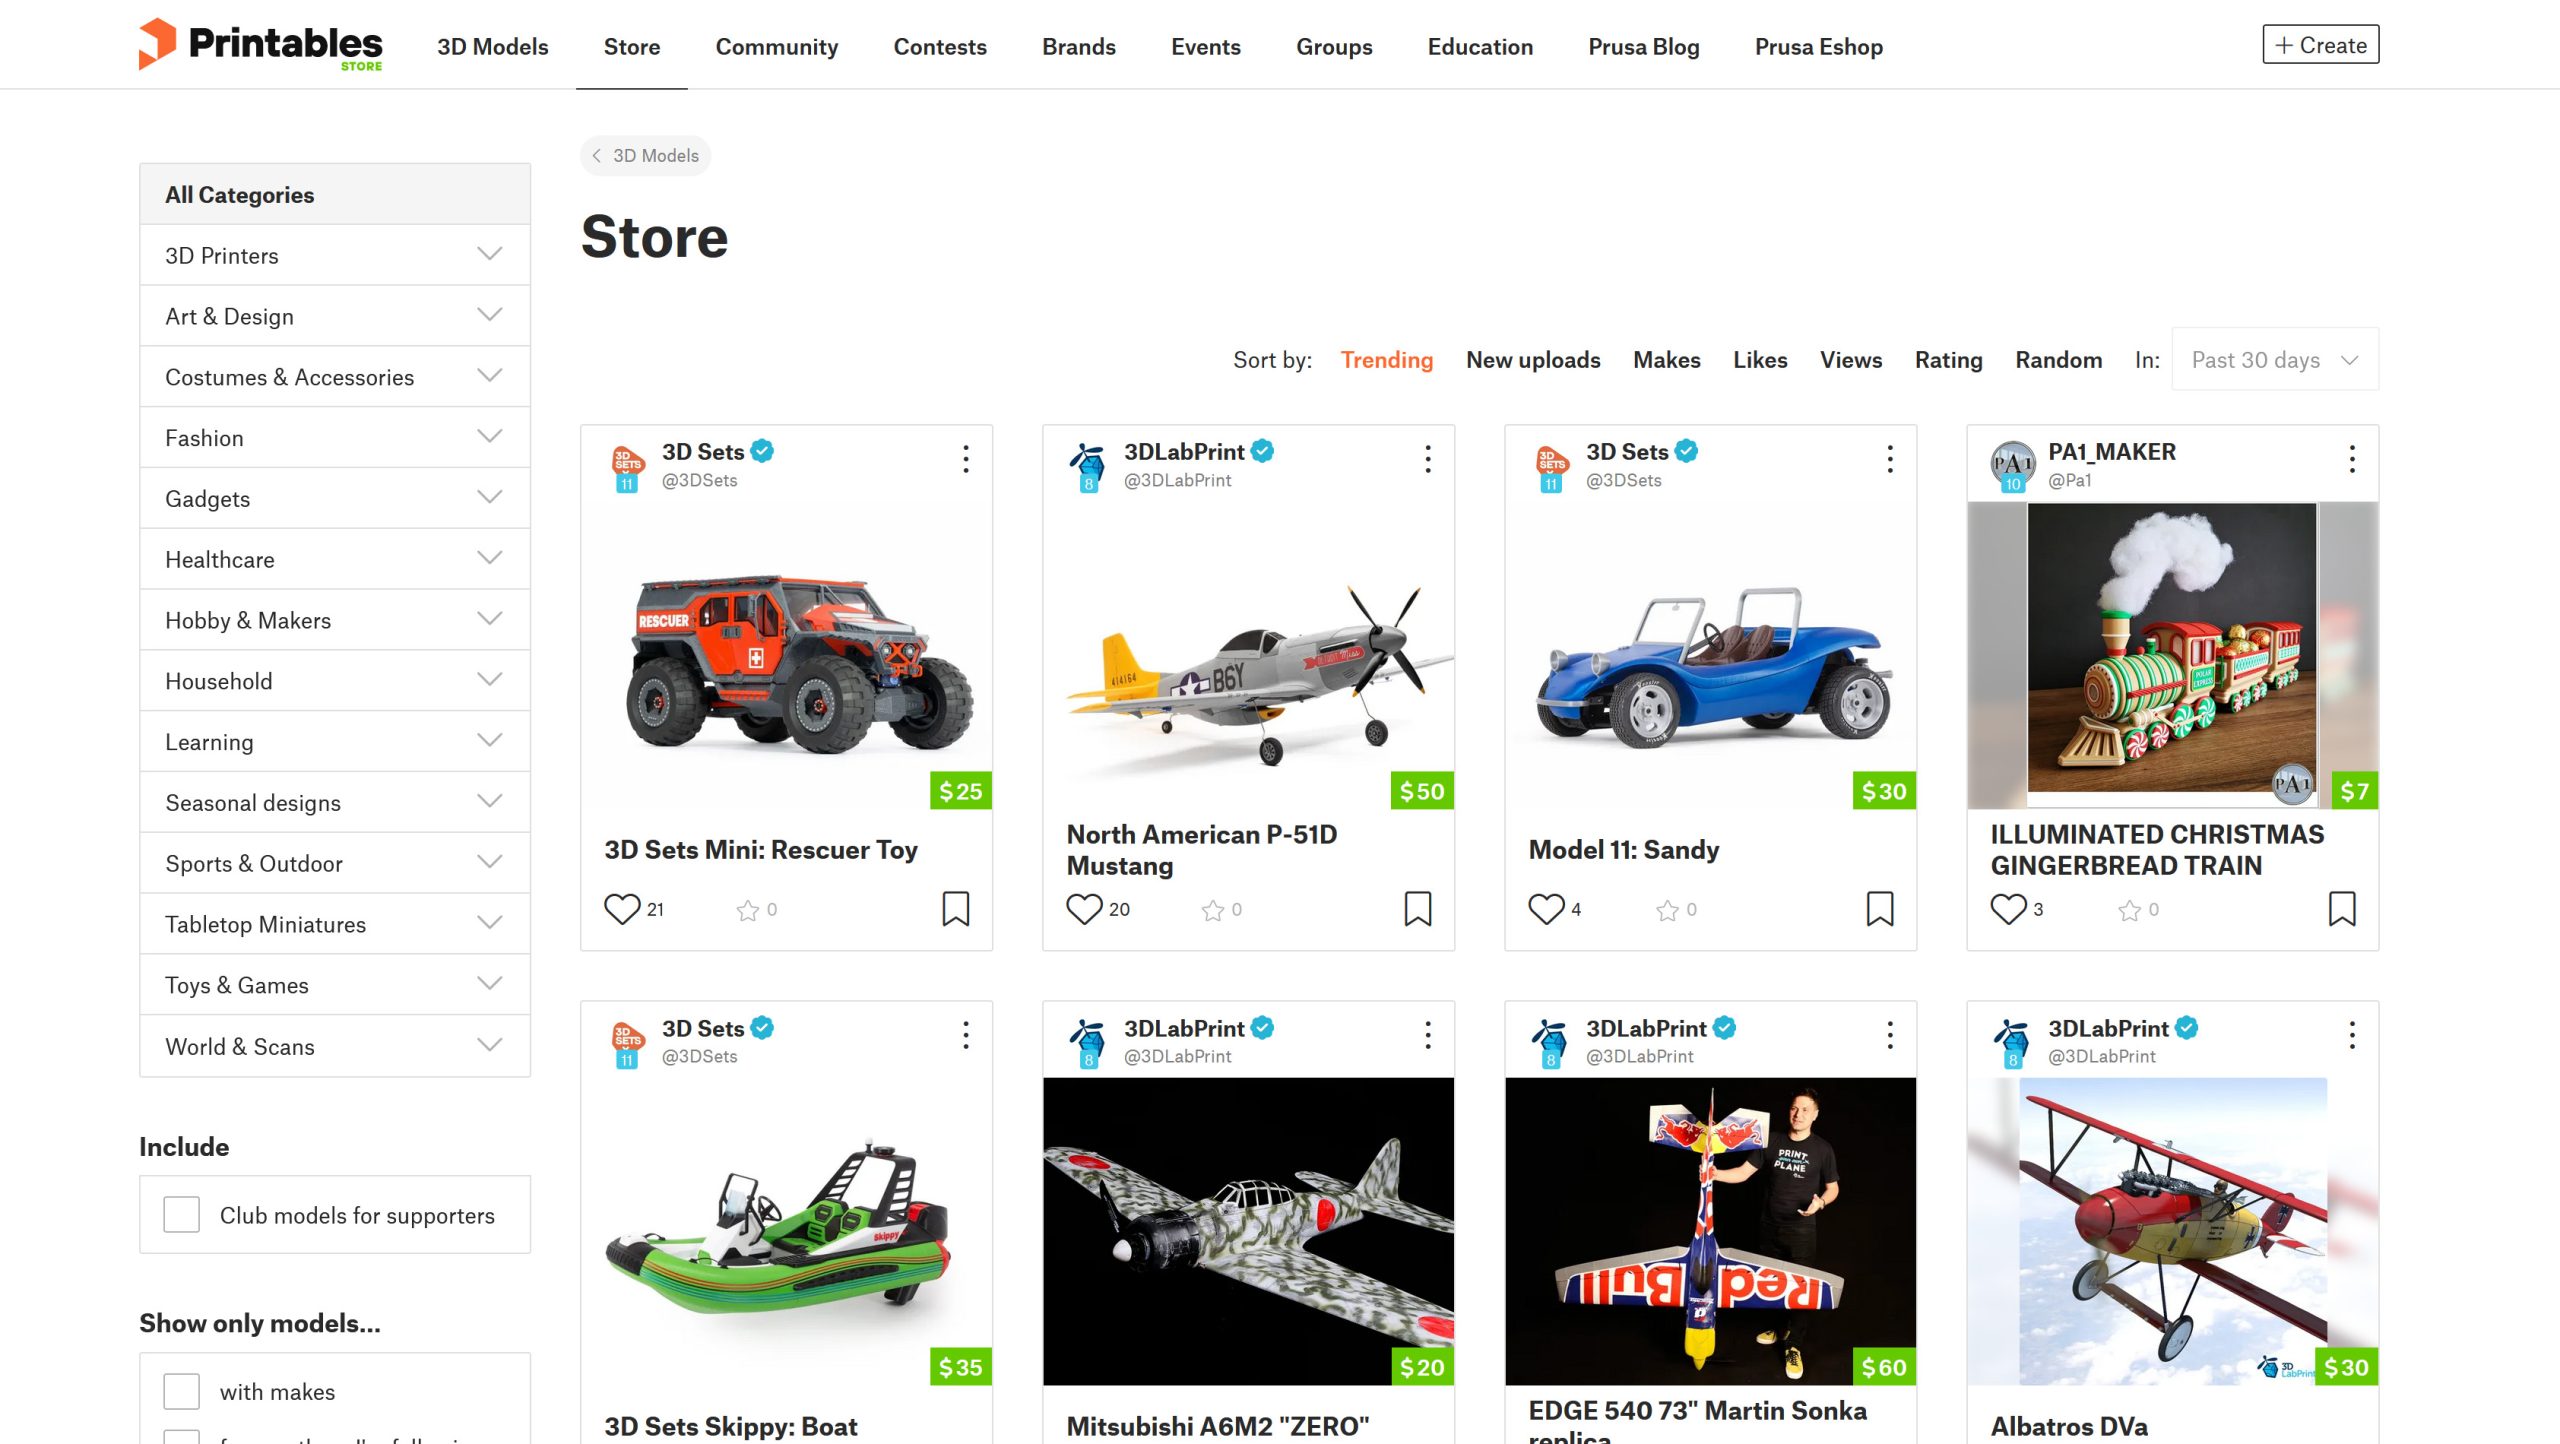The image size is (2560, 1444).
Task: Open the Community menu tab
Action: coord(777,46)
